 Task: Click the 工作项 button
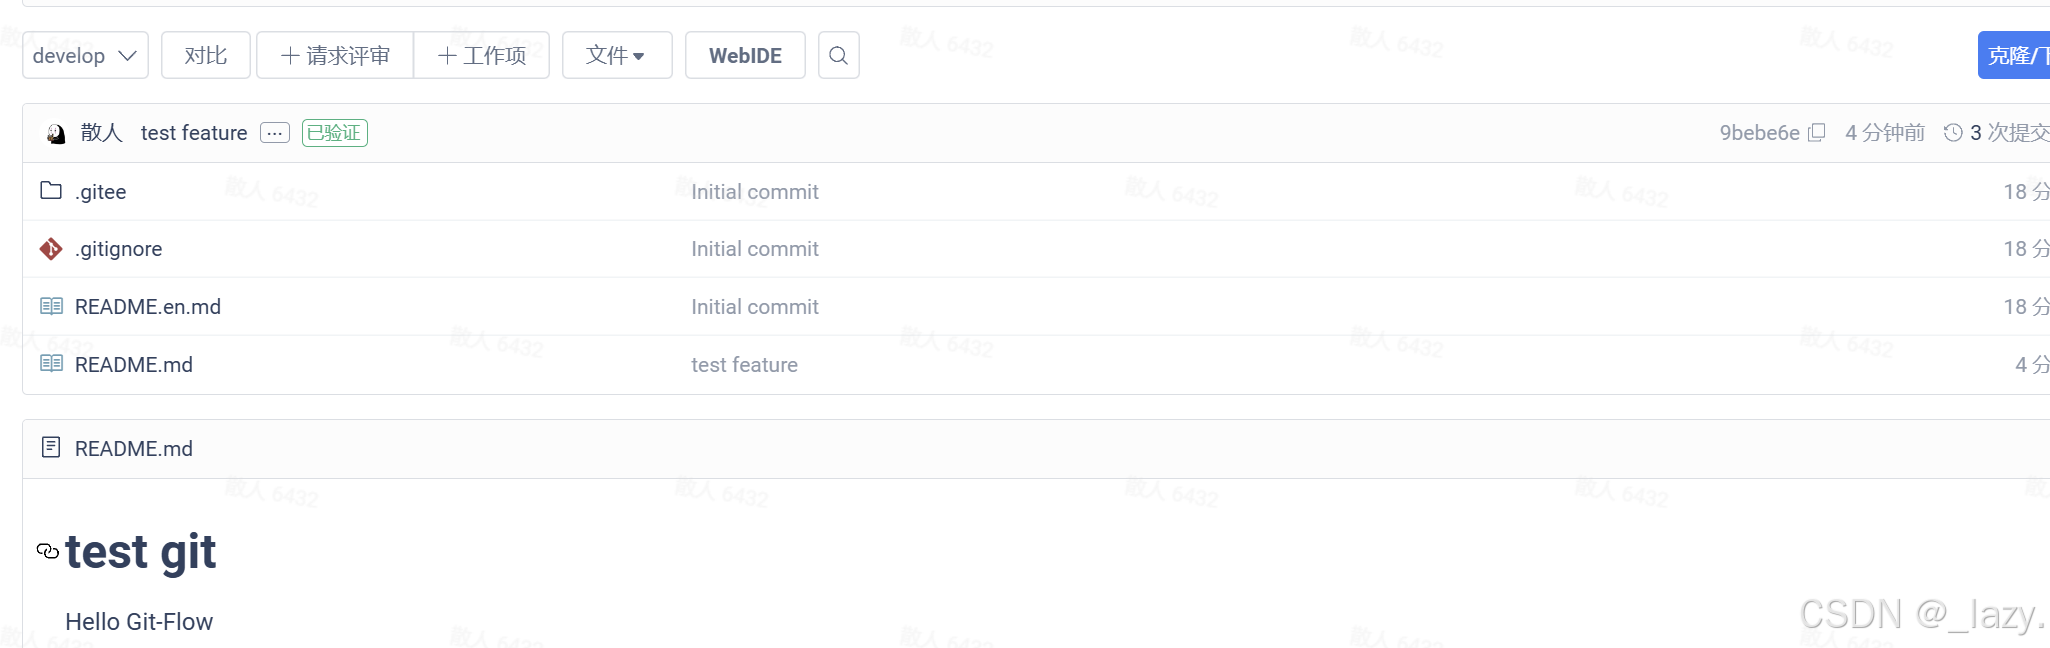[482, 55]
